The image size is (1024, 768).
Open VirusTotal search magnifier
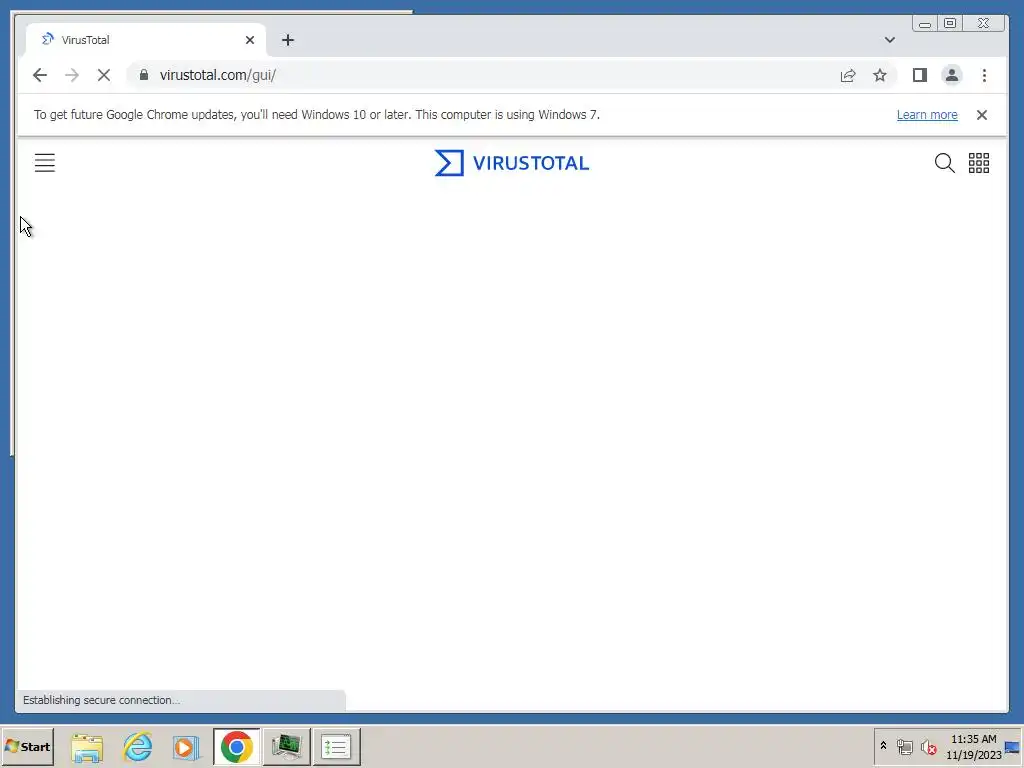[944, 163]
